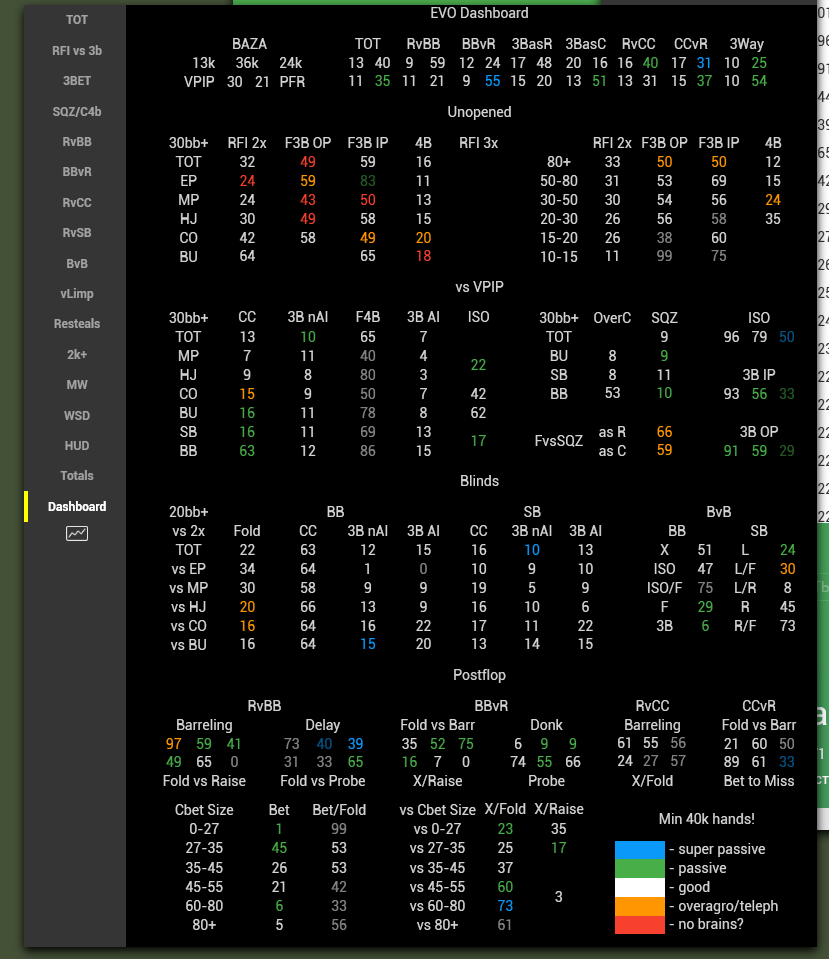Viewport: 829px width, 959px height.
Task: Open the RvCC sidebar tab
Action: pyautogui.click(x=76, y=202)
